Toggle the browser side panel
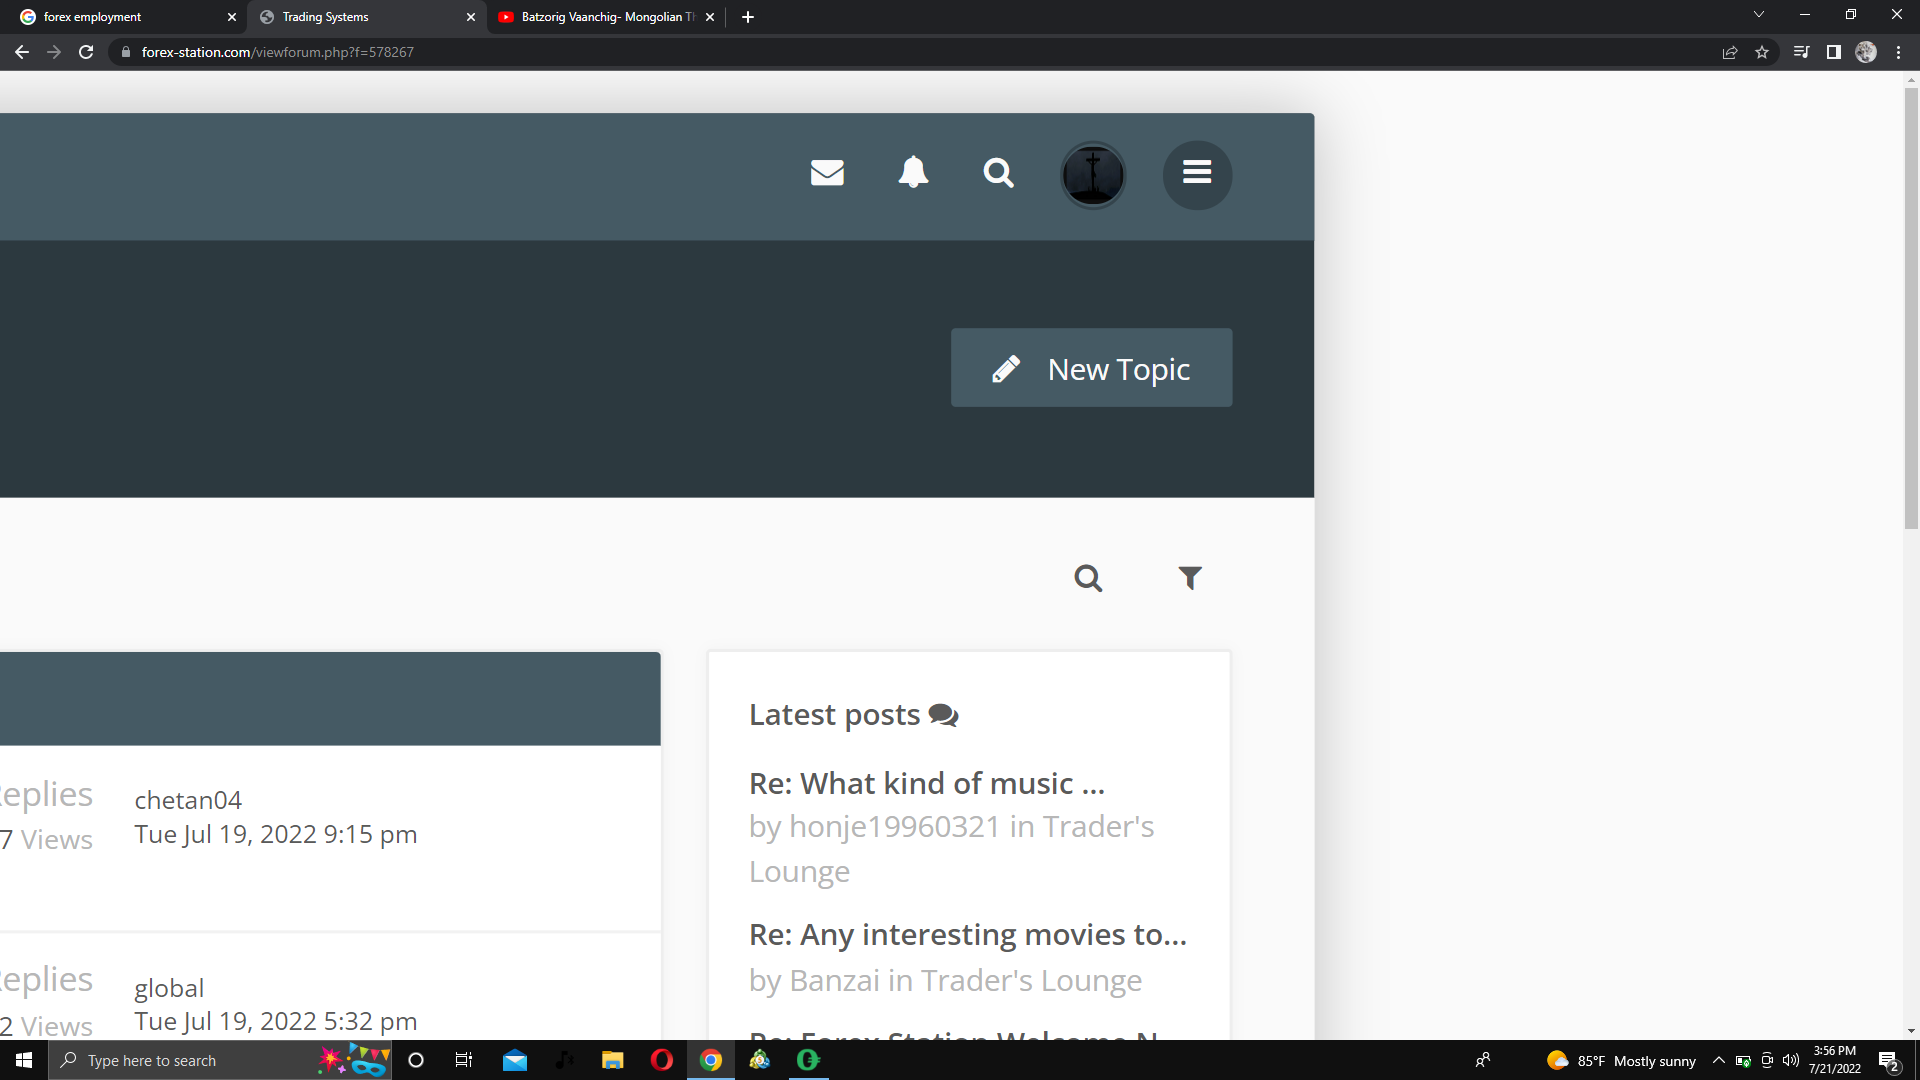Image resolution: width=1920 pixels, height=1080 pixels. pyautogui.click(x=1834, y=52)
